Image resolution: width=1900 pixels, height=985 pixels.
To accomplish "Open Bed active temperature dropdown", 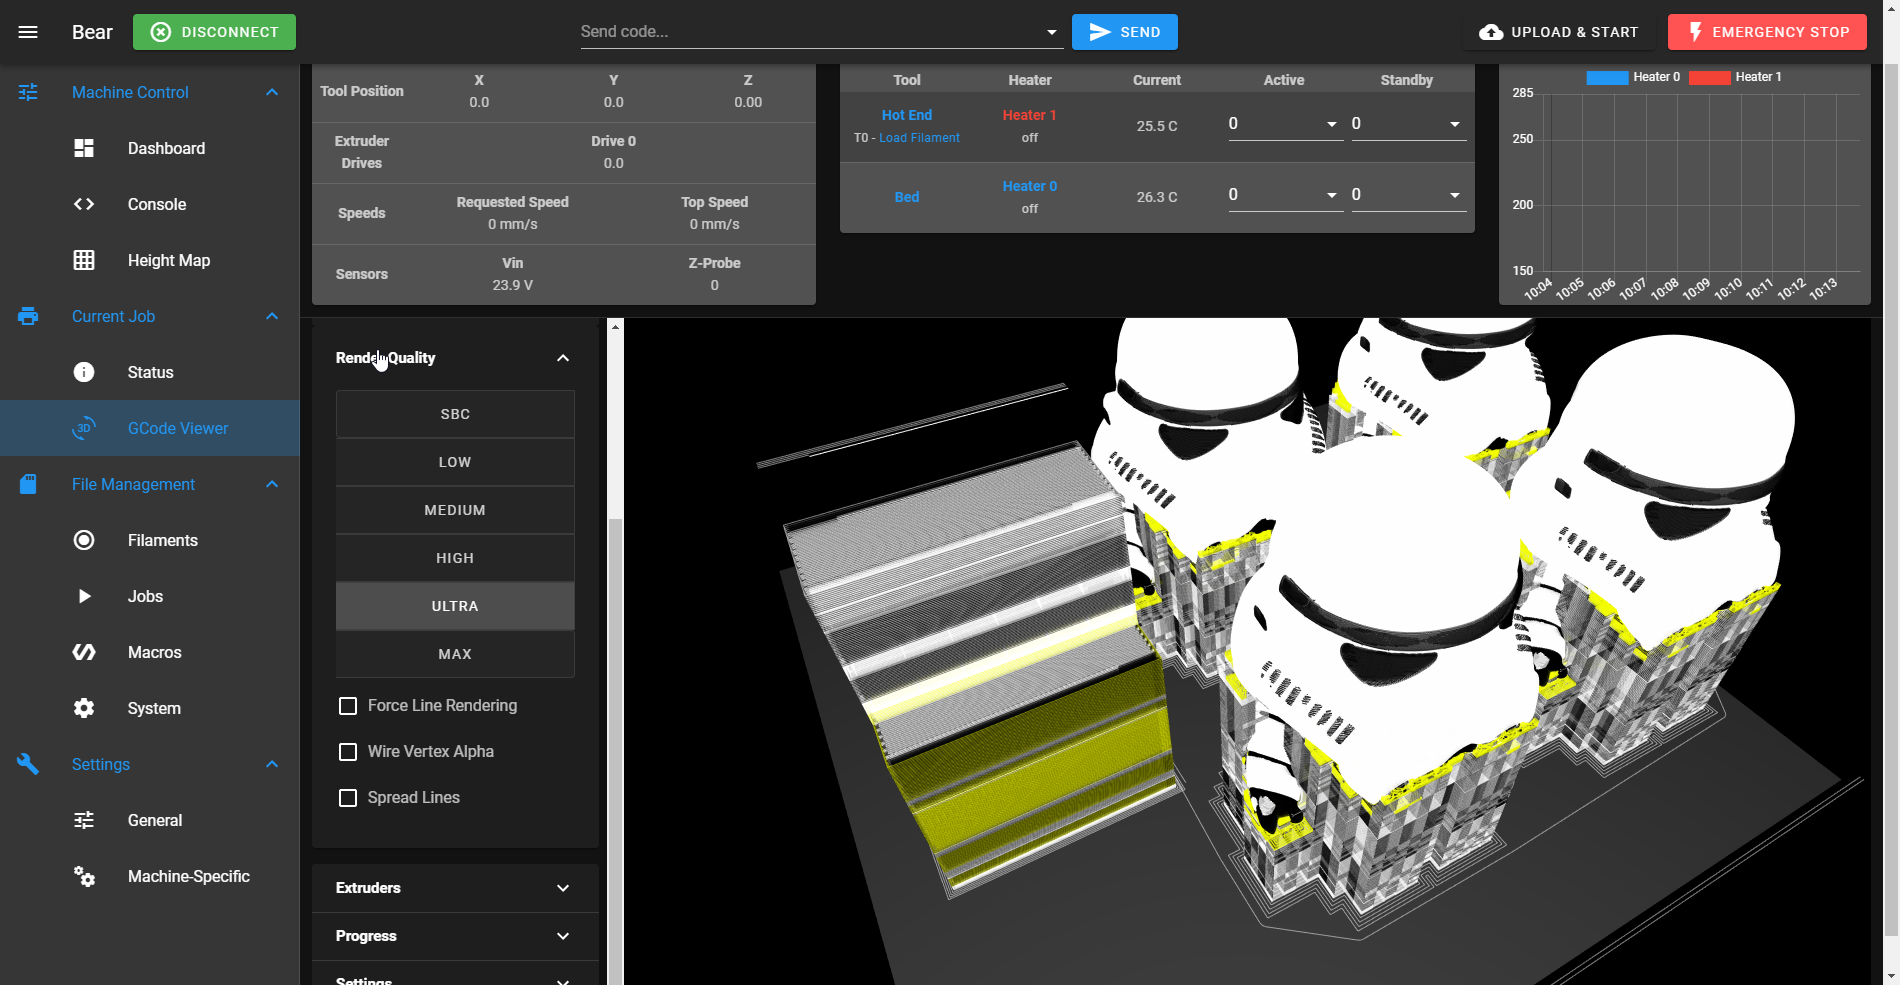I will pyautogui.click(x=1332, y=195).
